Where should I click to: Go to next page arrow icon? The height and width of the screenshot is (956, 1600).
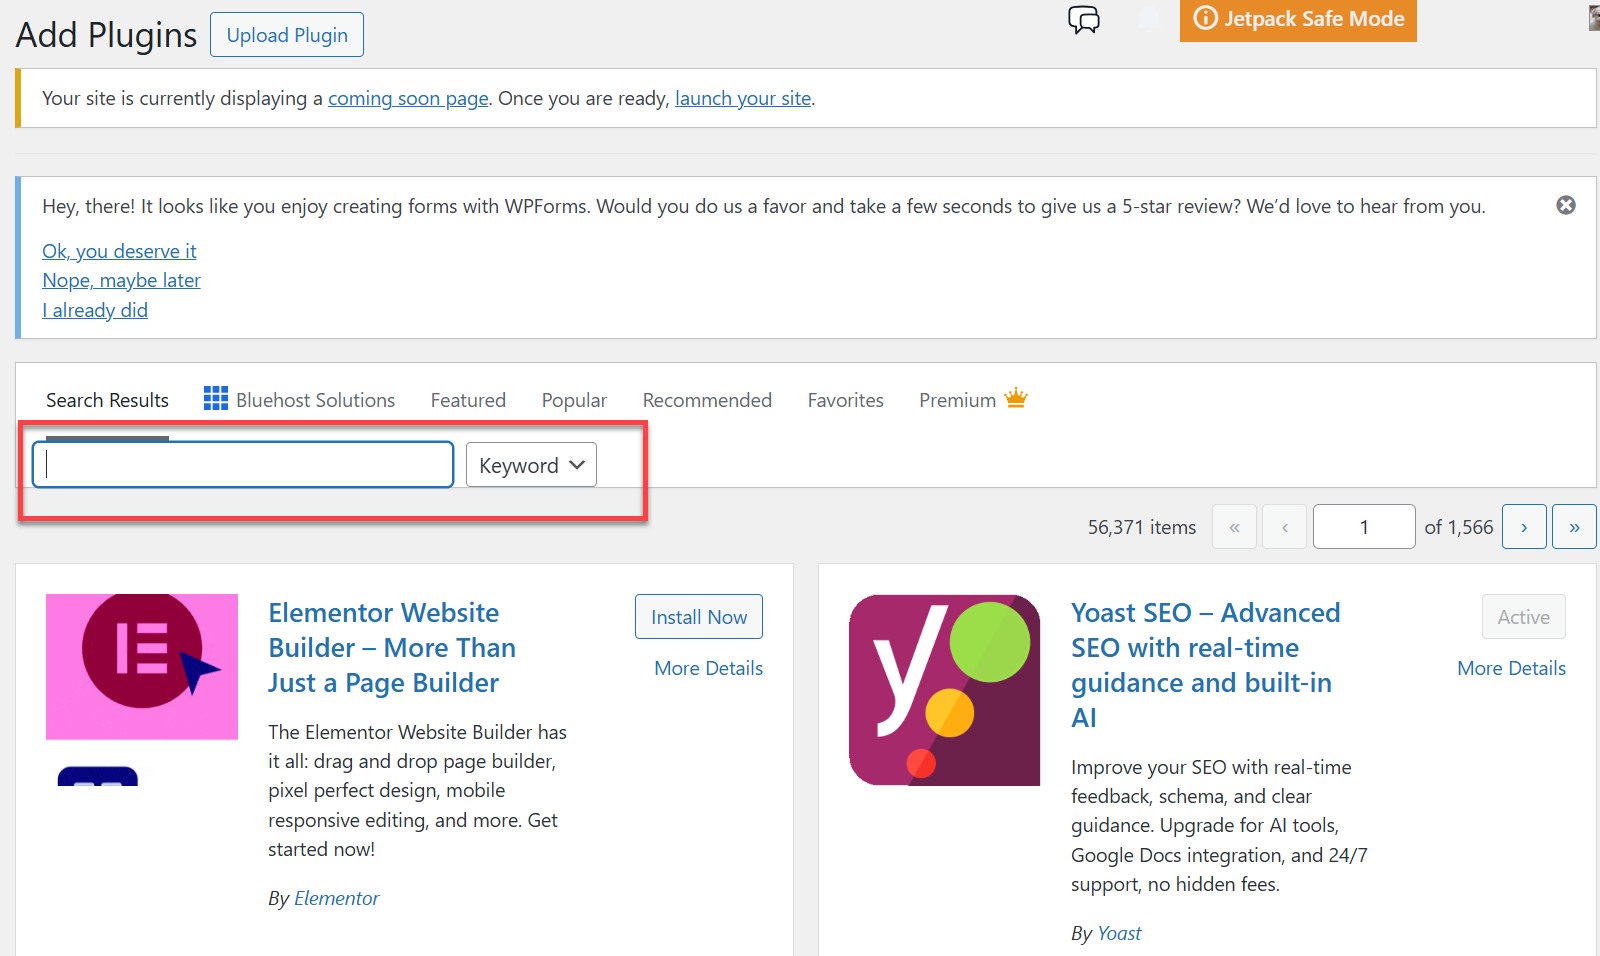[1524, 526]
